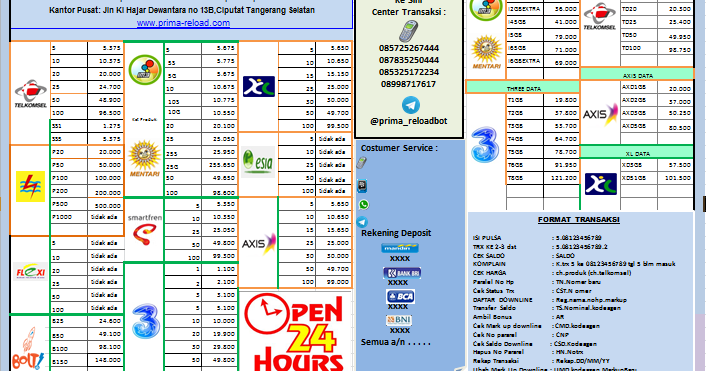Viewport: 706px width, 371px height.
Task: Click the 96.500 Telkomsel price cell
Action: click(105, 113)
